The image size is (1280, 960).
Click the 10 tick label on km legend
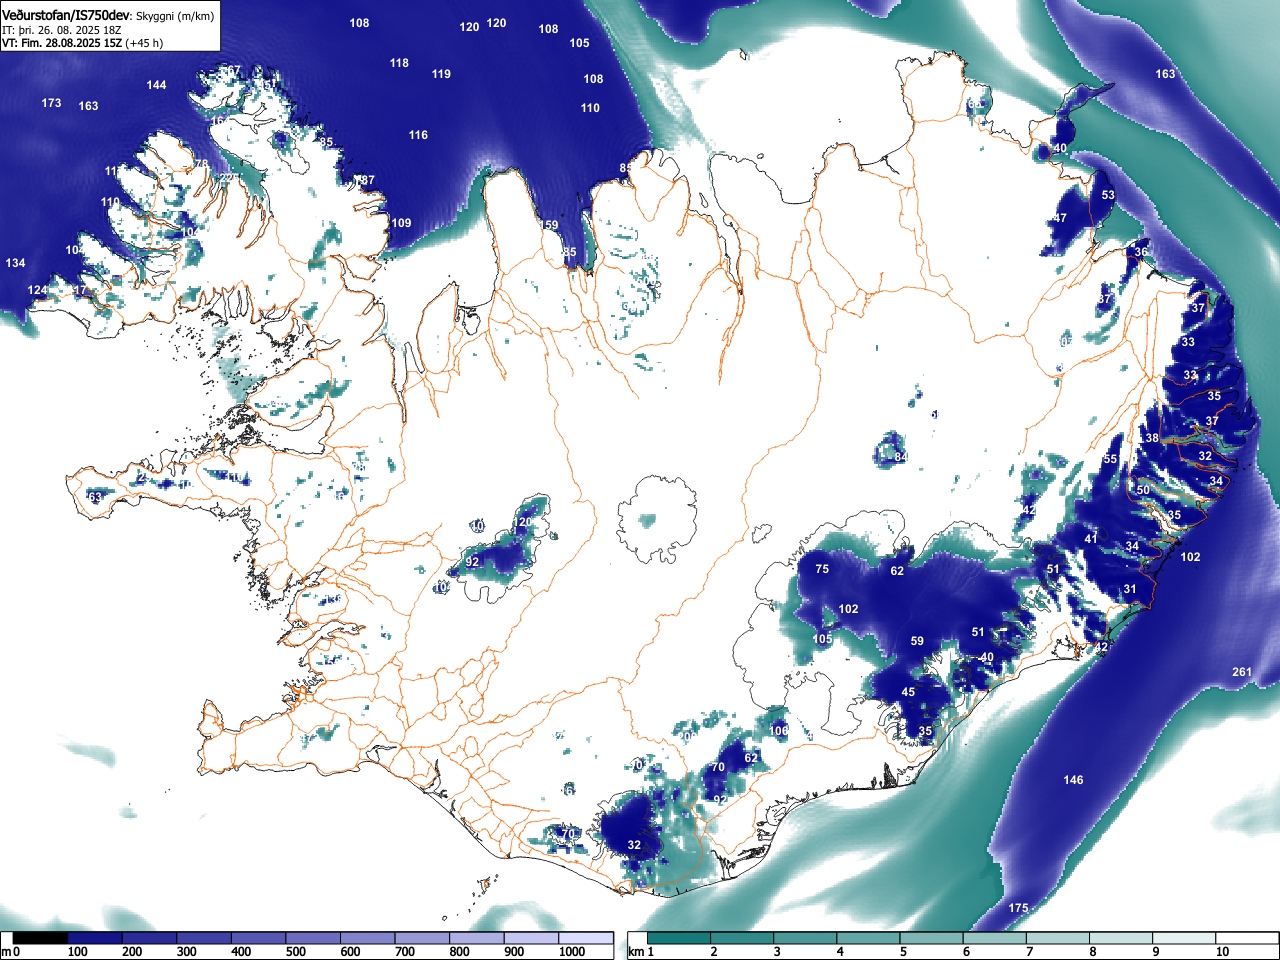click(x=1222, y=952)
